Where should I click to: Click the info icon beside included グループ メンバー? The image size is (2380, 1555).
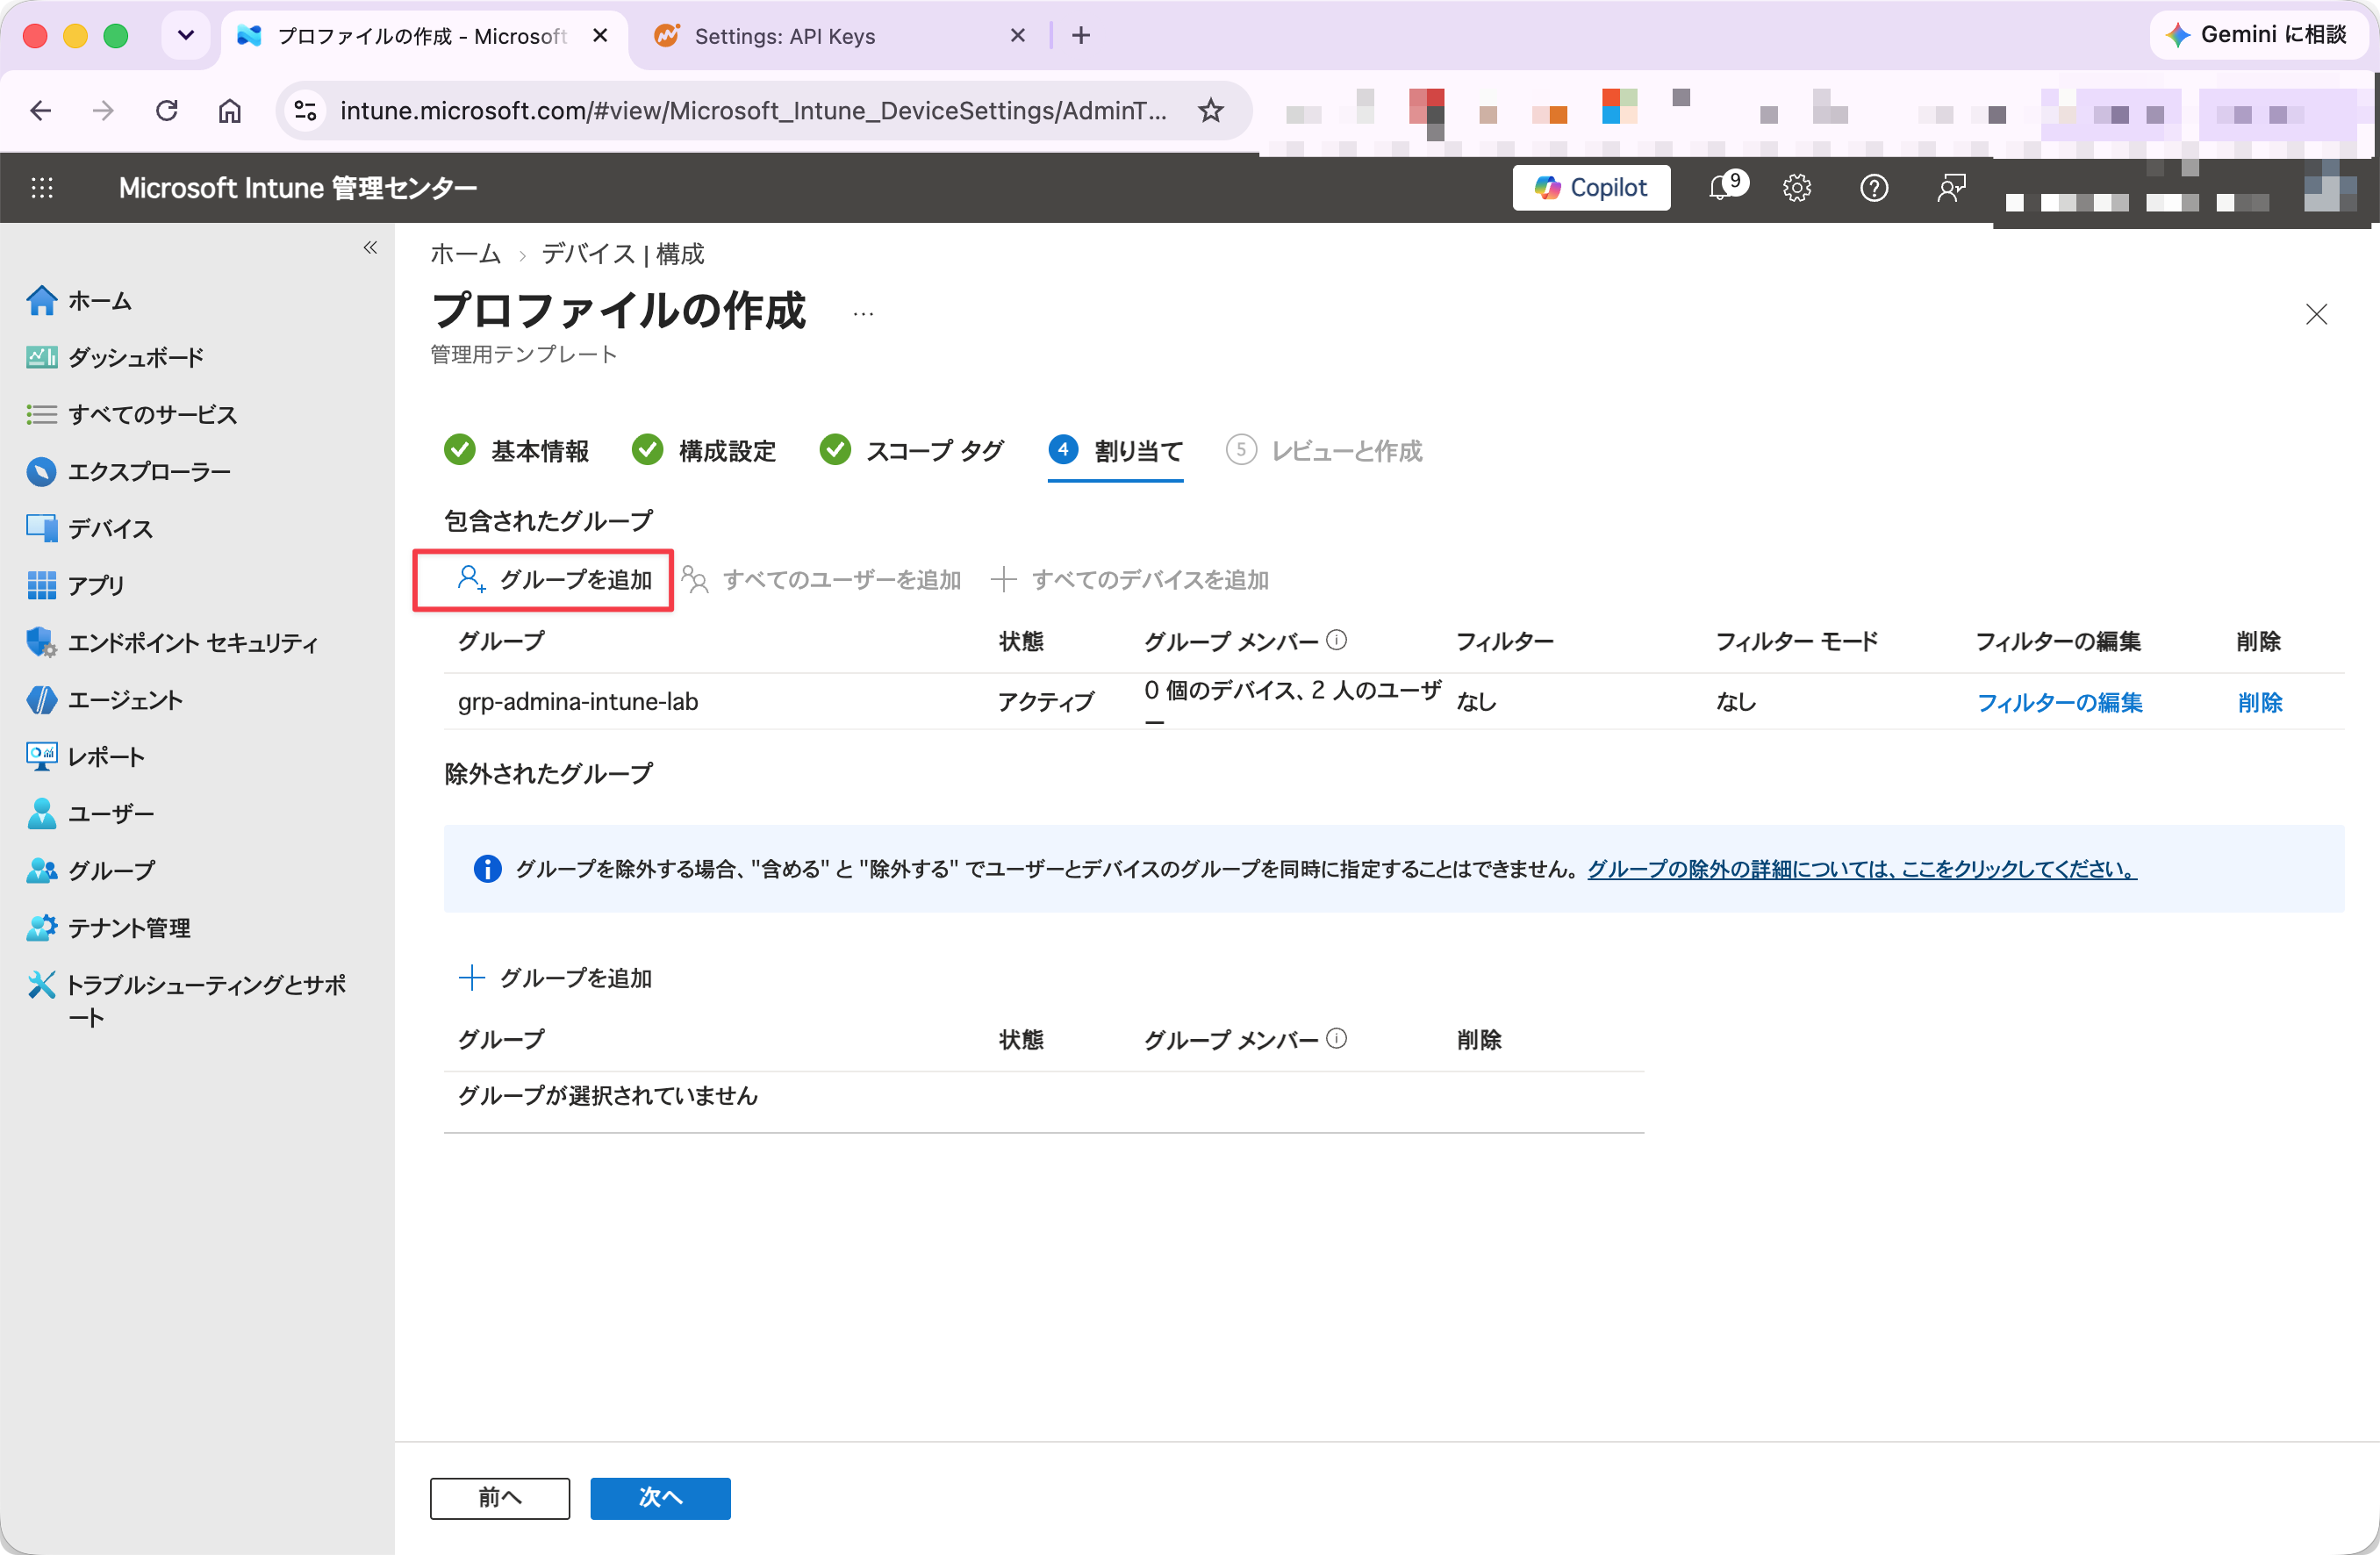click(x=1336, y=640)
